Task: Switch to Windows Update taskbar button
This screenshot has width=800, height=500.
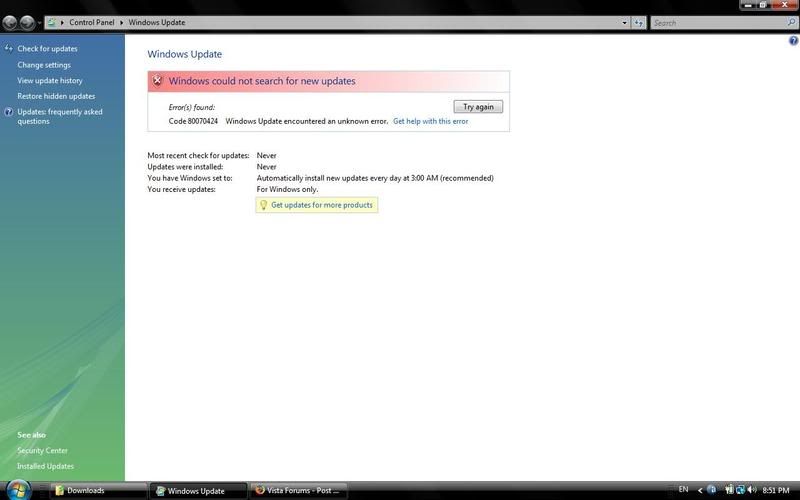Action: coord(198,491)
